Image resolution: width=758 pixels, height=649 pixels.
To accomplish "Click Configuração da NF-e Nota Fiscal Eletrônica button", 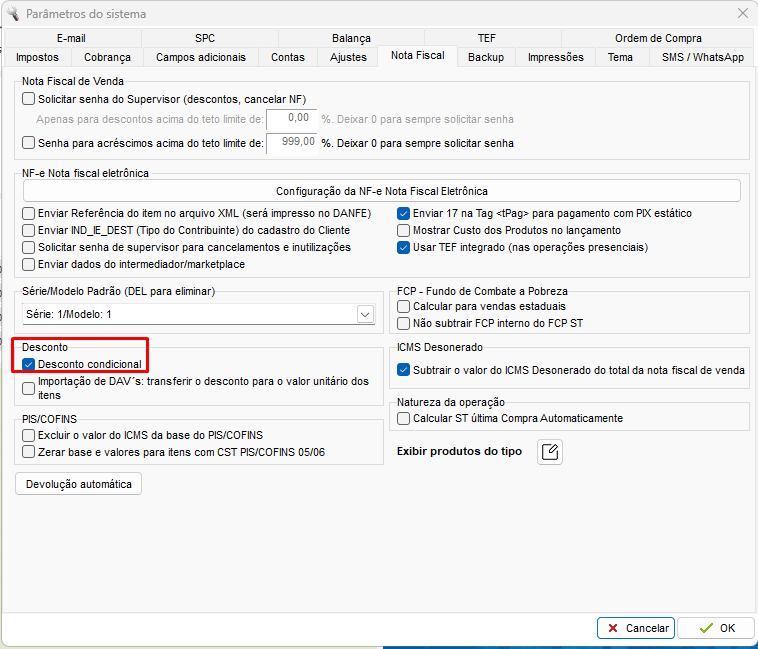I will pos(381,191).
